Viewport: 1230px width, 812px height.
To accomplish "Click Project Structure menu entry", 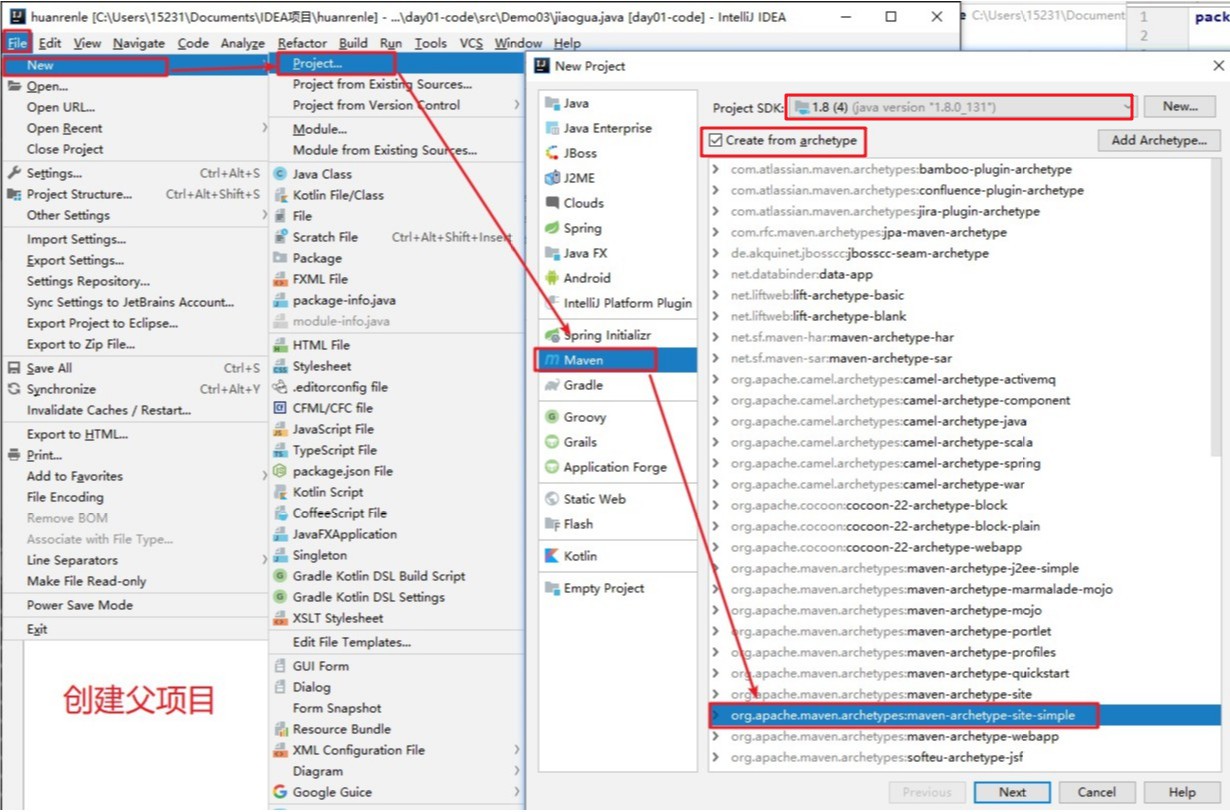I will point(136,194).
